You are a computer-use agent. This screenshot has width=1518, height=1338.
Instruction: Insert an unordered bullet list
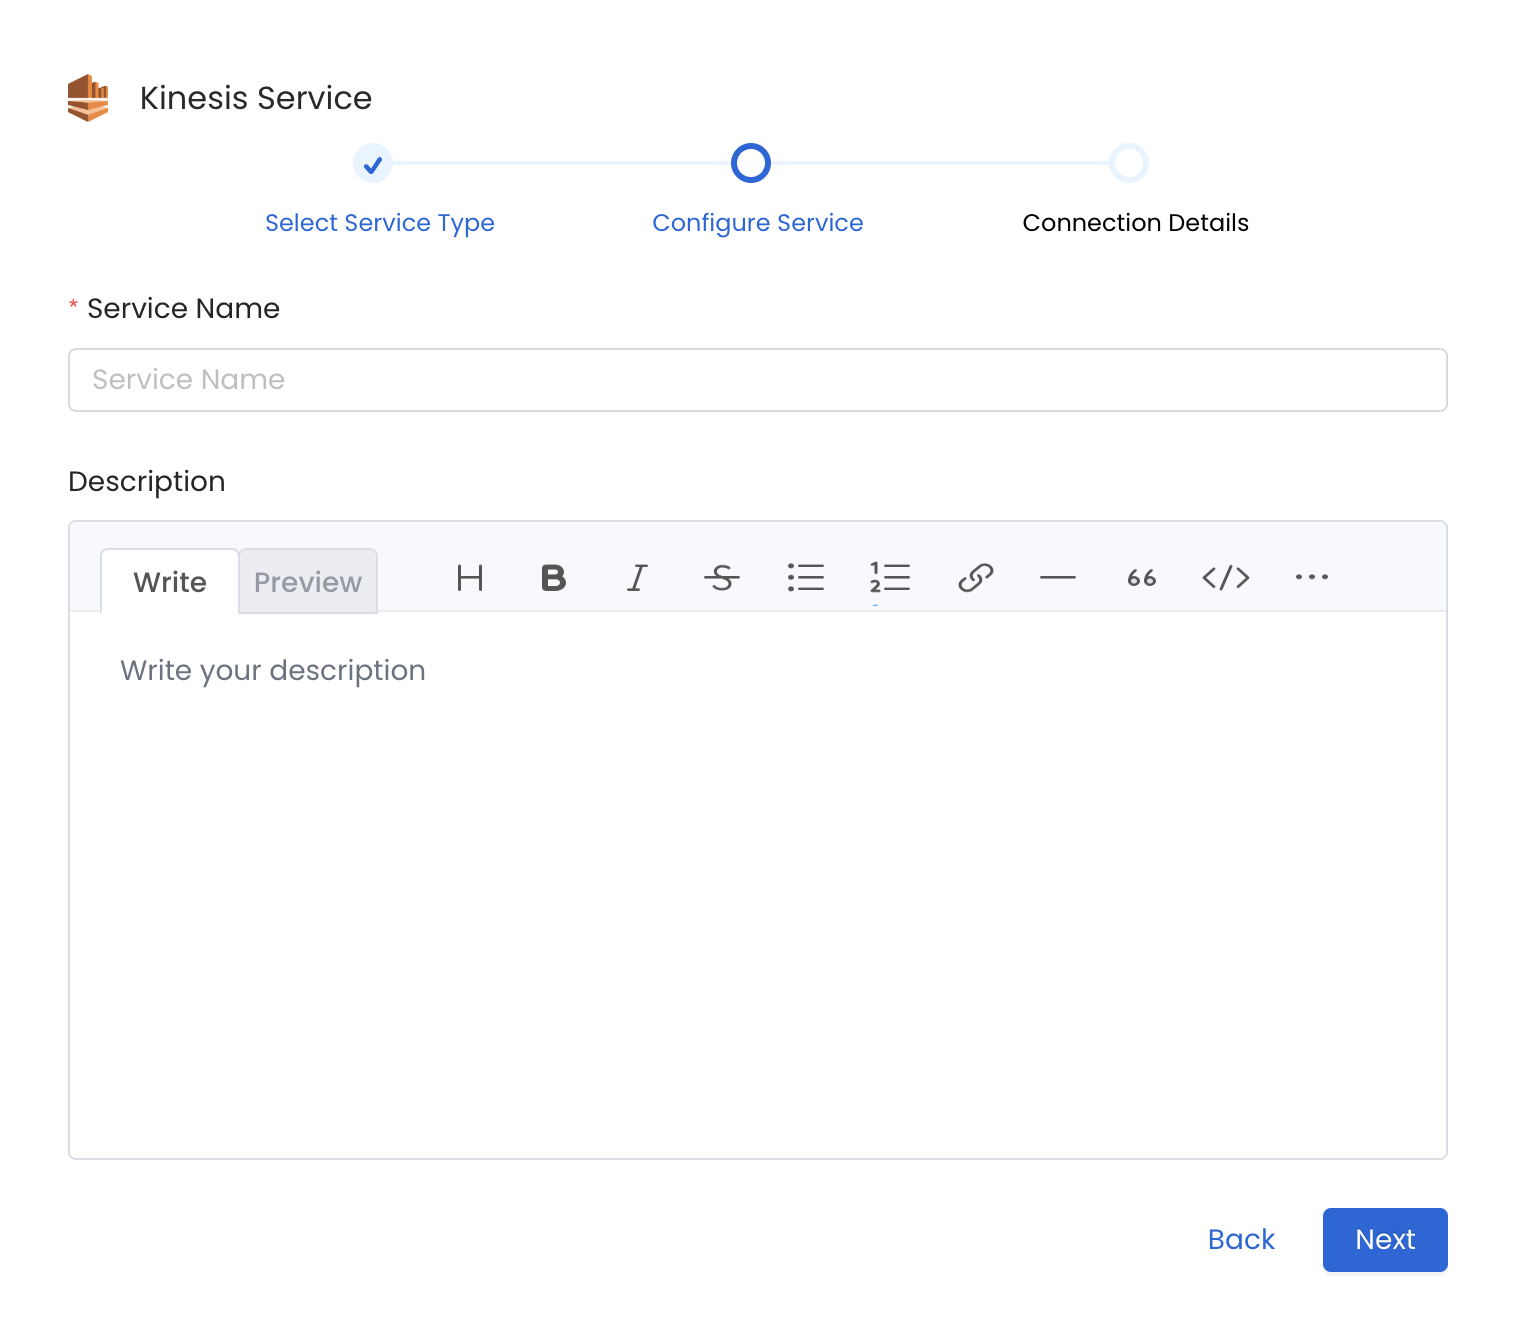pyautogui.click(x=805, y=578)
